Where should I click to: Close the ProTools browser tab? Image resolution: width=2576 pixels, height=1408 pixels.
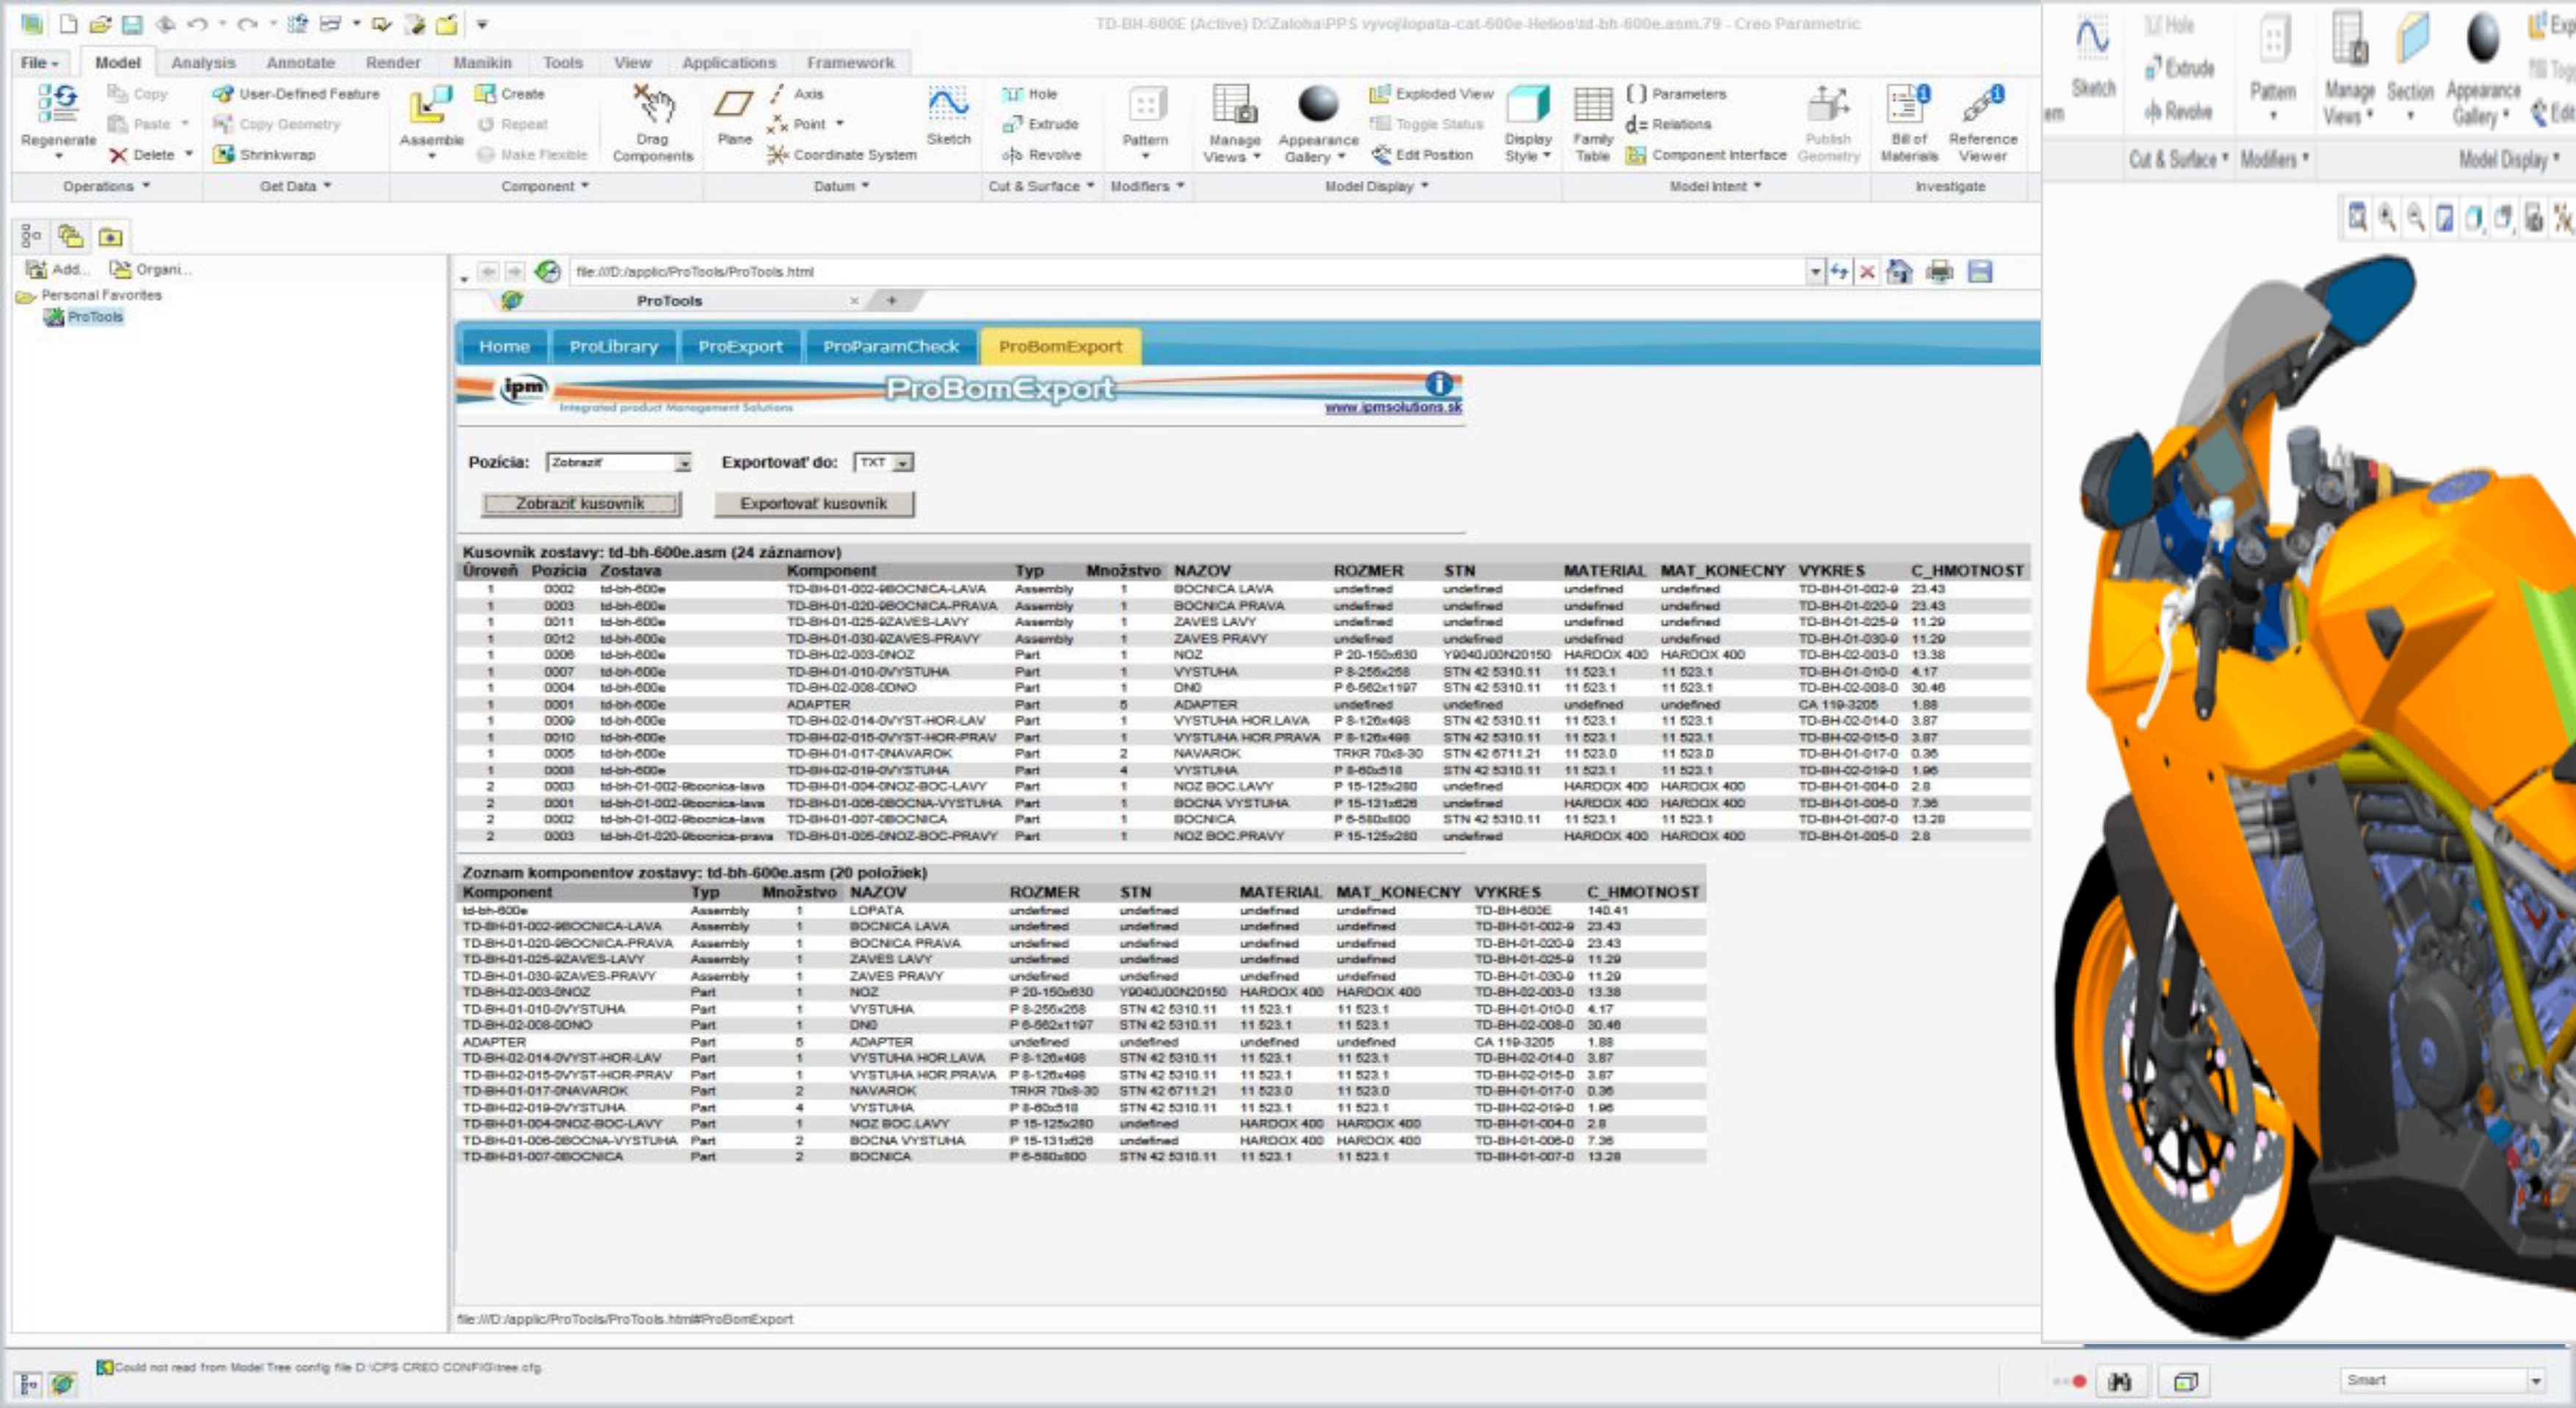(854, 300)
